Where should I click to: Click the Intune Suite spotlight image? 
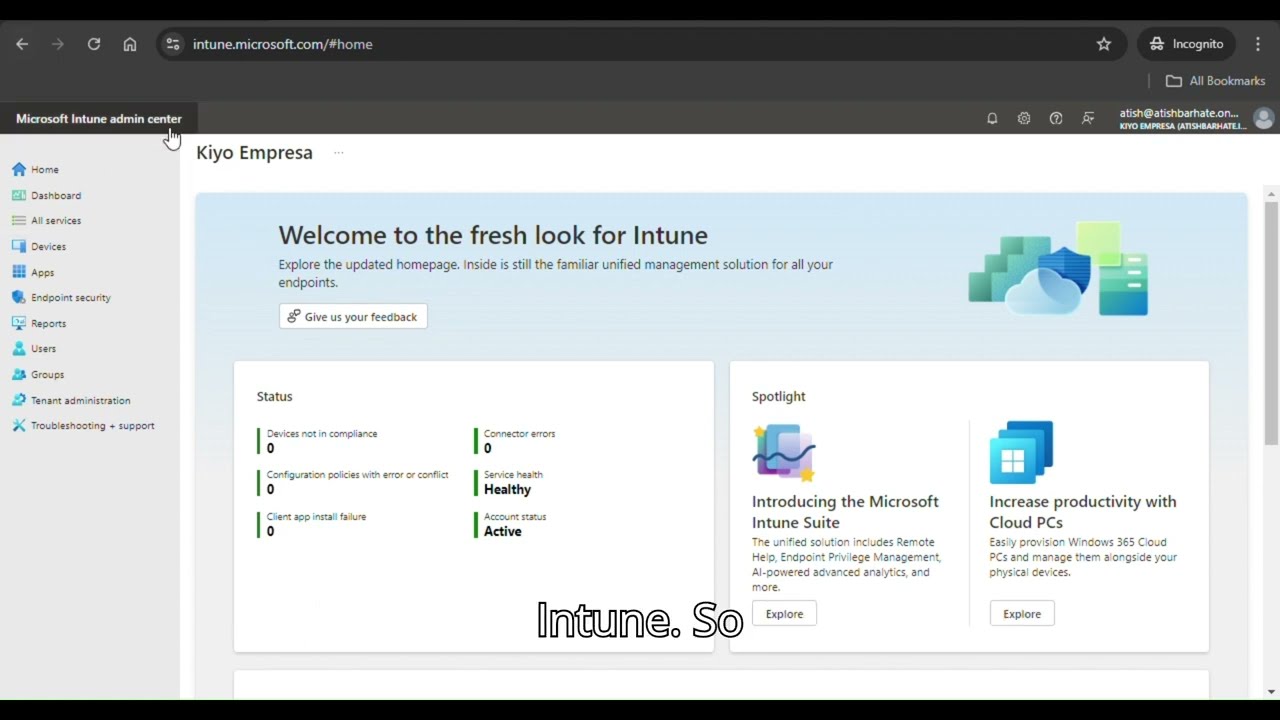(784, 453)
